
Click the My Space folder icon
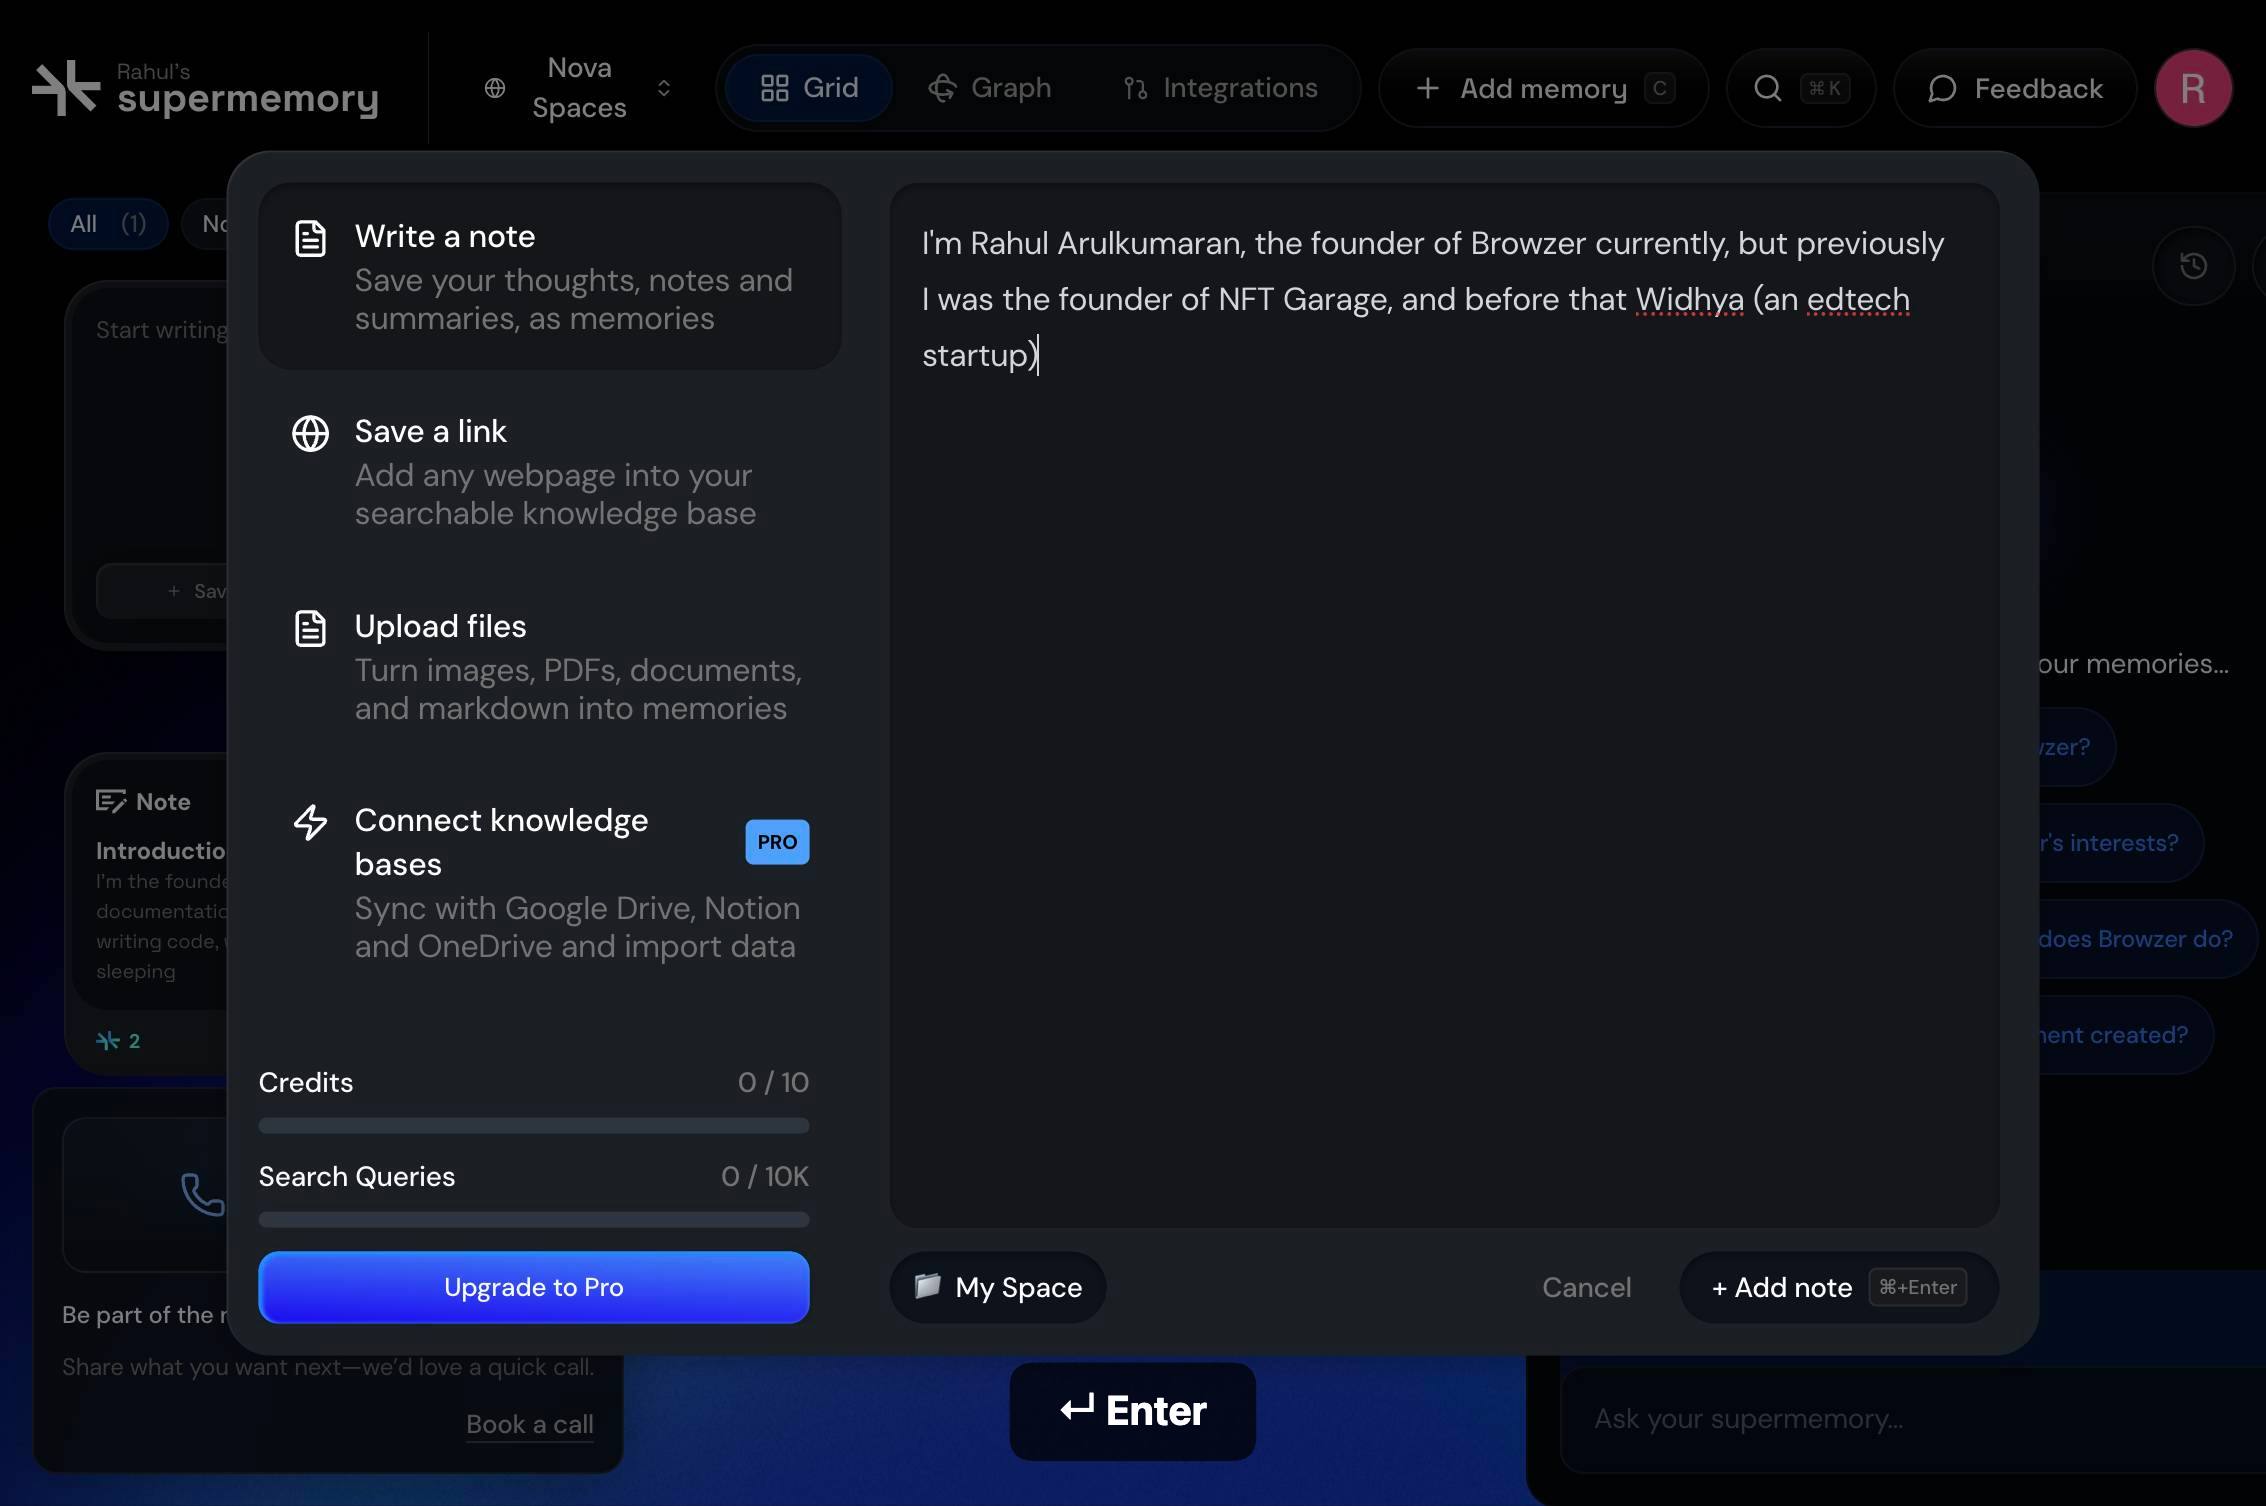pyautogui.click(x=927, y=1285)
